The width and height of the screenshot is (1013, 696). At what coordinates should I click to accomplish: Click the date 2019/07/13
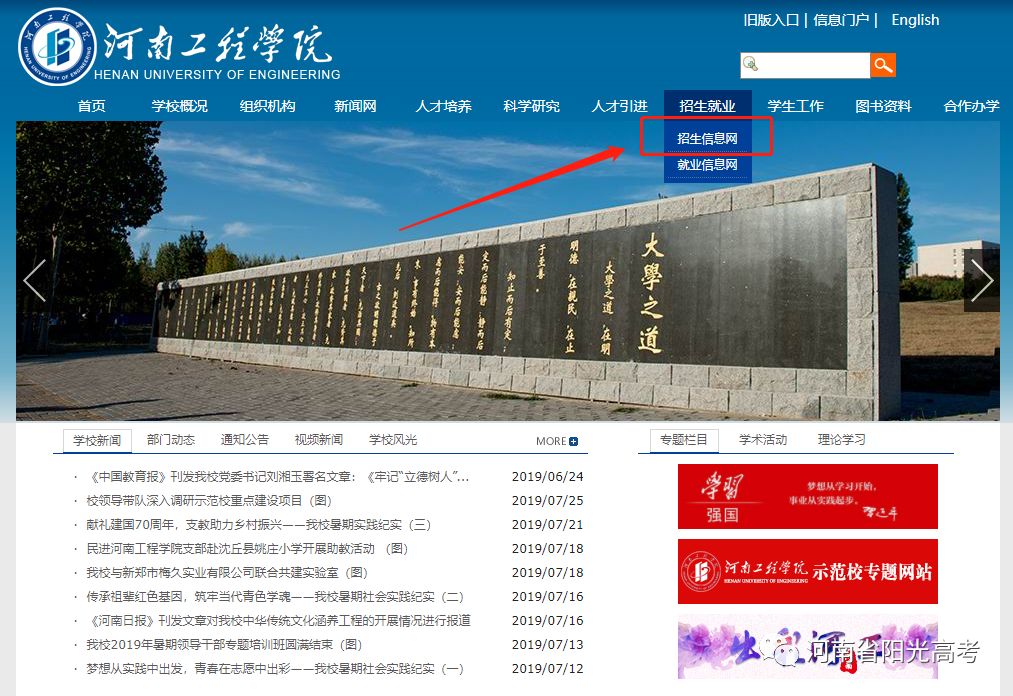[547, 644]
